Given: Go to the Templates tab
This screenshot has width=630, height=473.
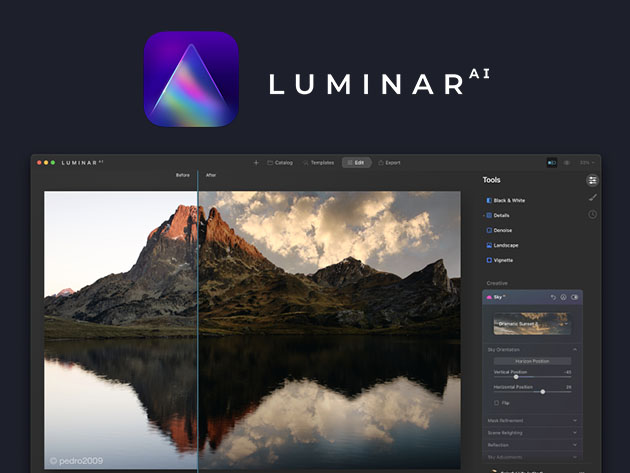Looking at the screenshot, I should point(317,162).
